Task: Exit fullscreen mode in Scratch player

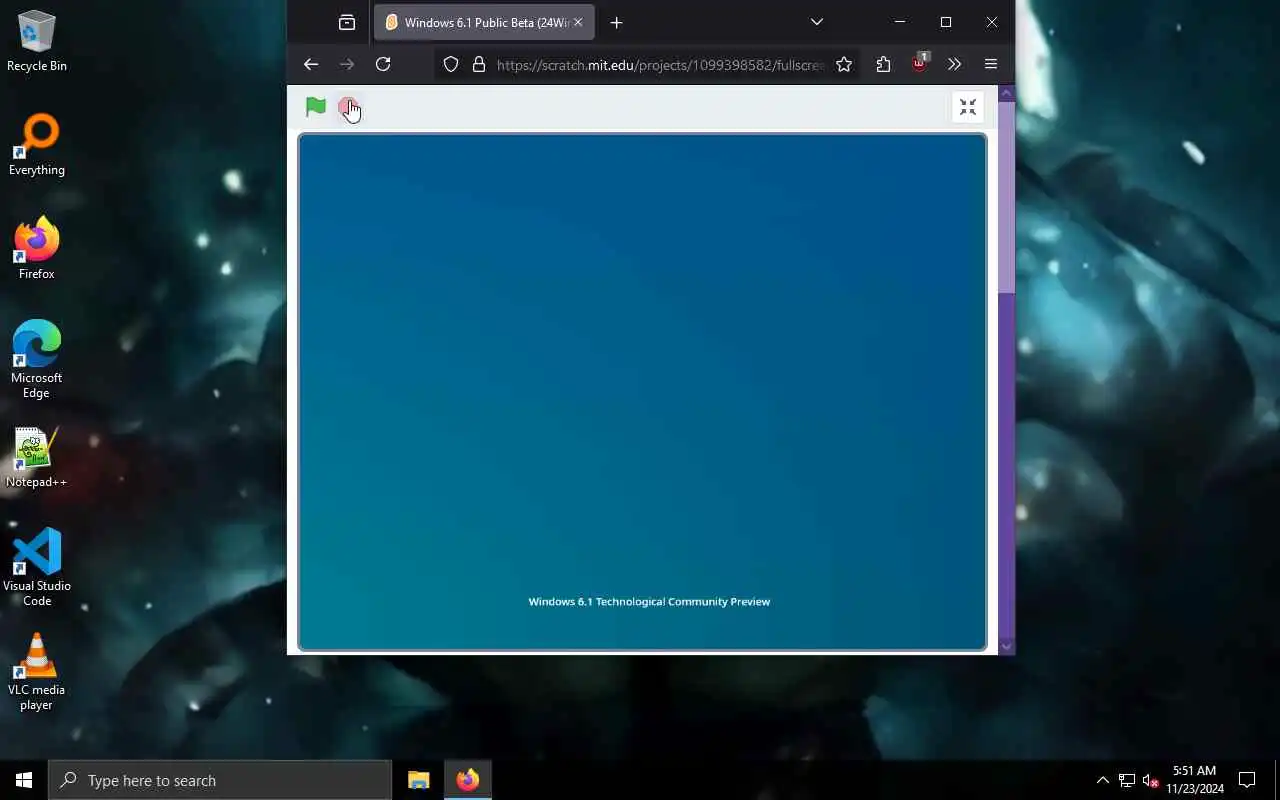Action: (968, 107)
